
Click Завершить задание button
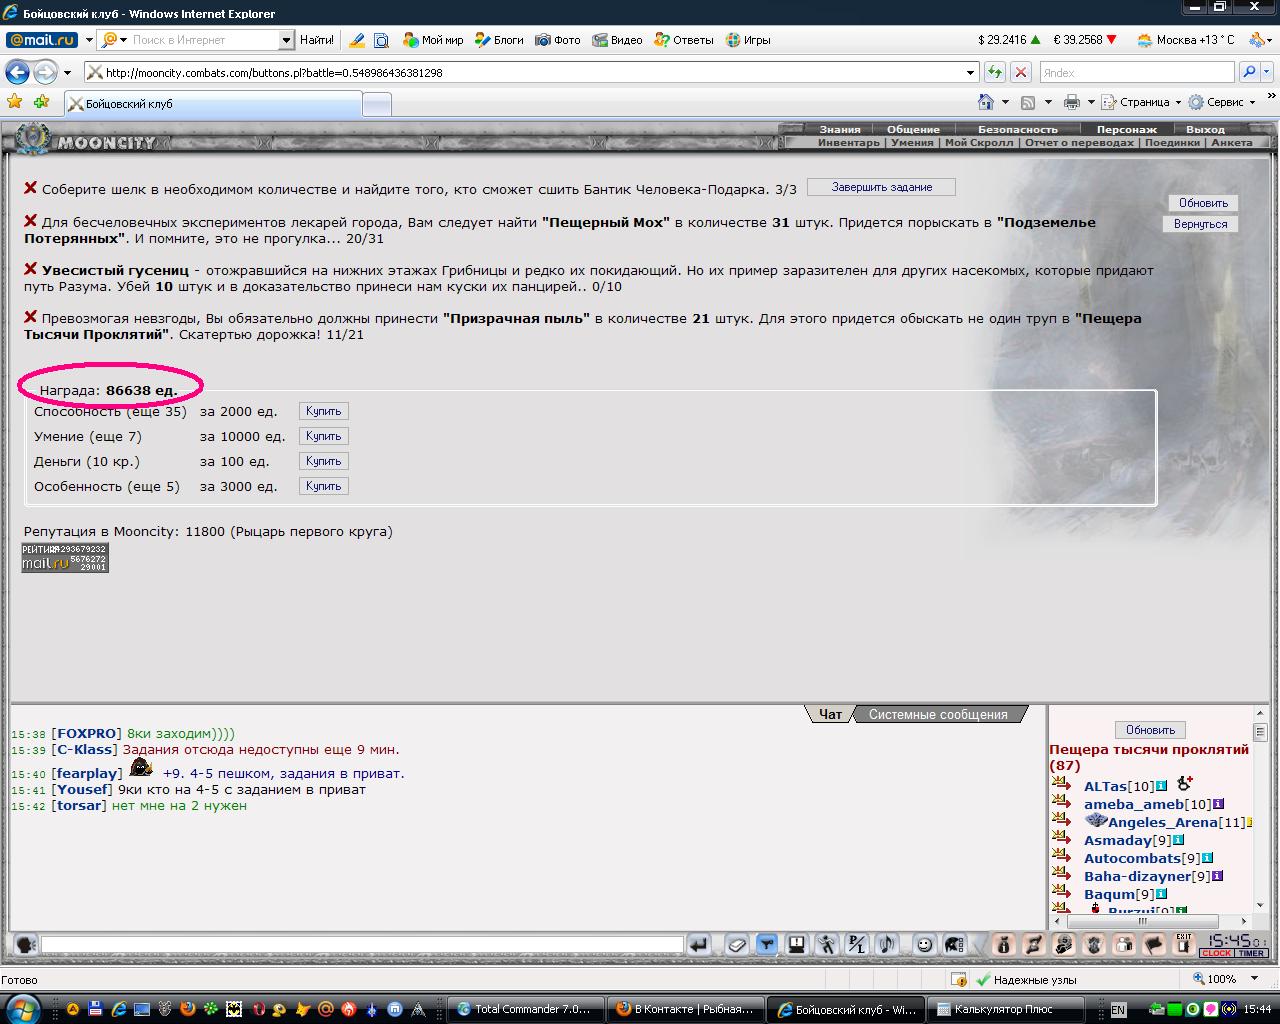click(881, 187)
